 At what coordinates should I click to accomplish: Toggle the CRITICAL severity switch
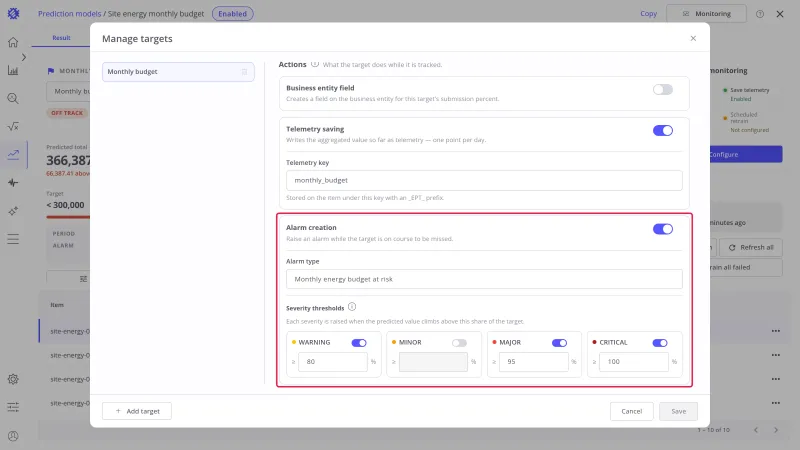point(660,343)
